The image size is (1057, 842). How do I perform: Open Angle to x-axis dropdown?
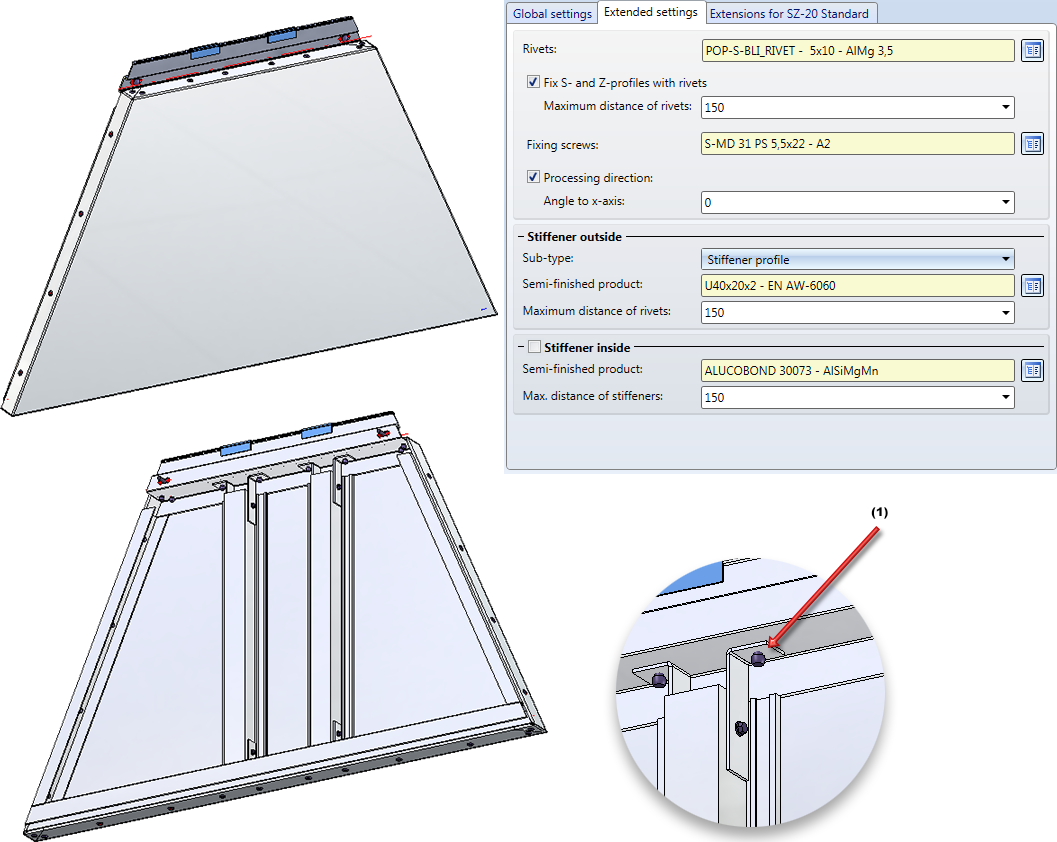[x=1005, y=202]
